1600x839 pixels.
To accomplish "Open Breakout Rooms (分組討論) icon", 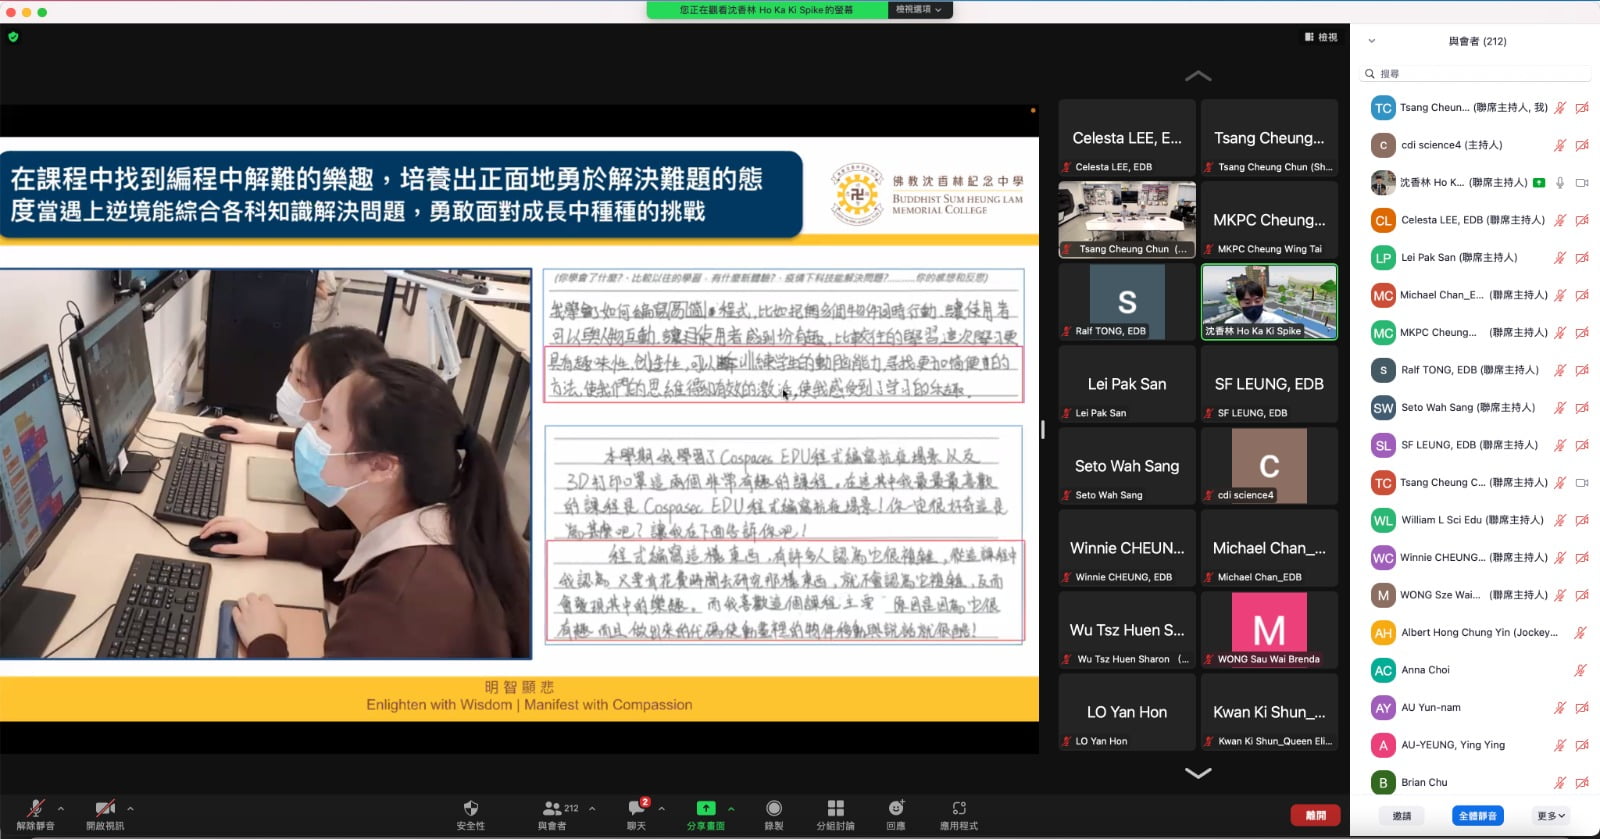I will (x=836, y=809).
